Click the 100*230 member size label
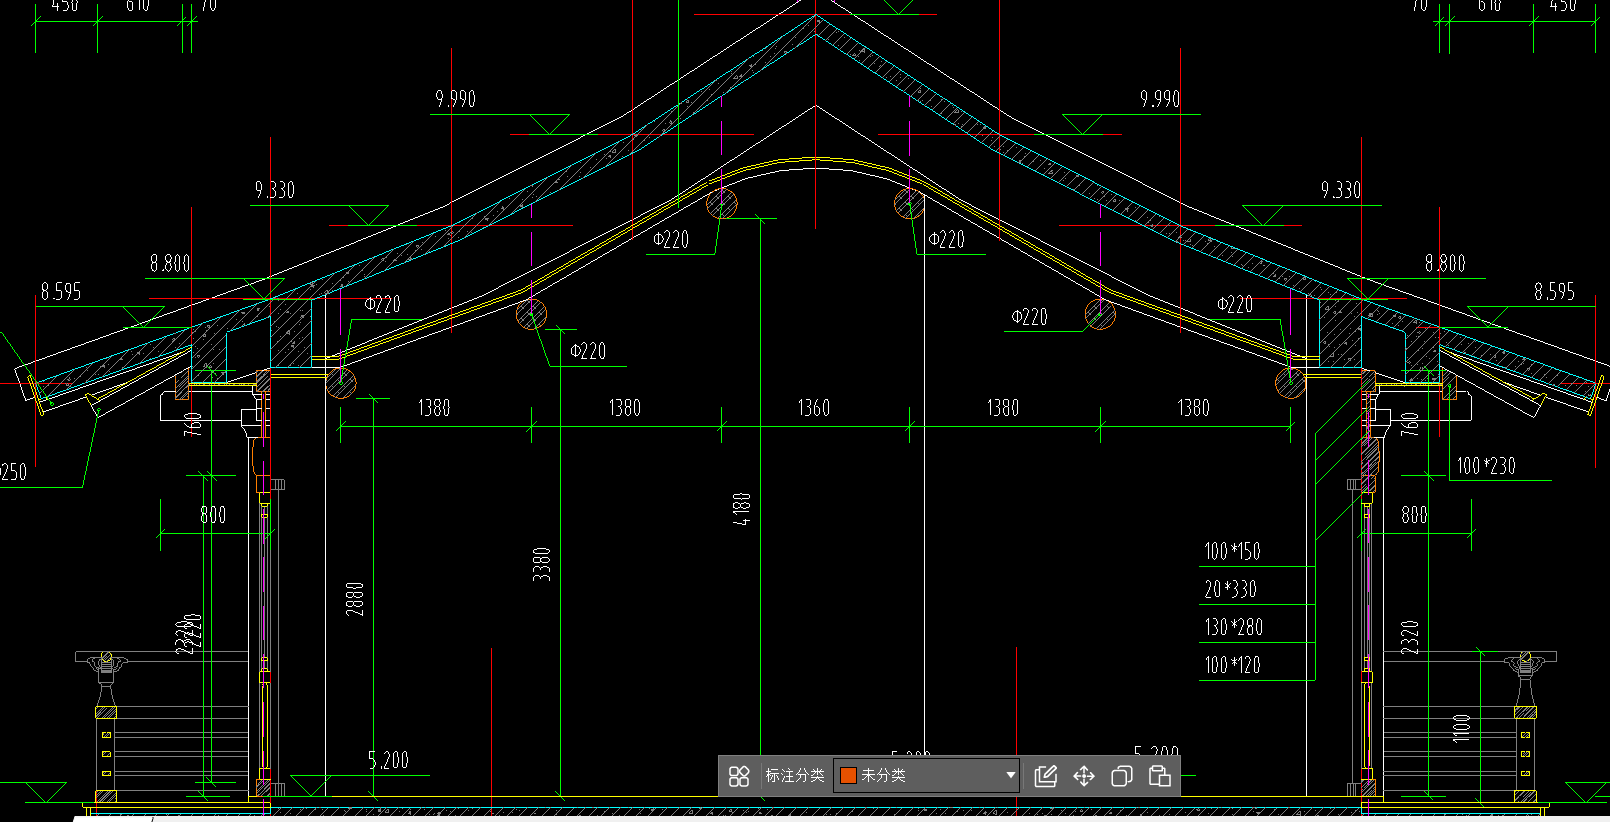Image resolution: width=1610 pixels, height=822 pixels. (1486, 466)
